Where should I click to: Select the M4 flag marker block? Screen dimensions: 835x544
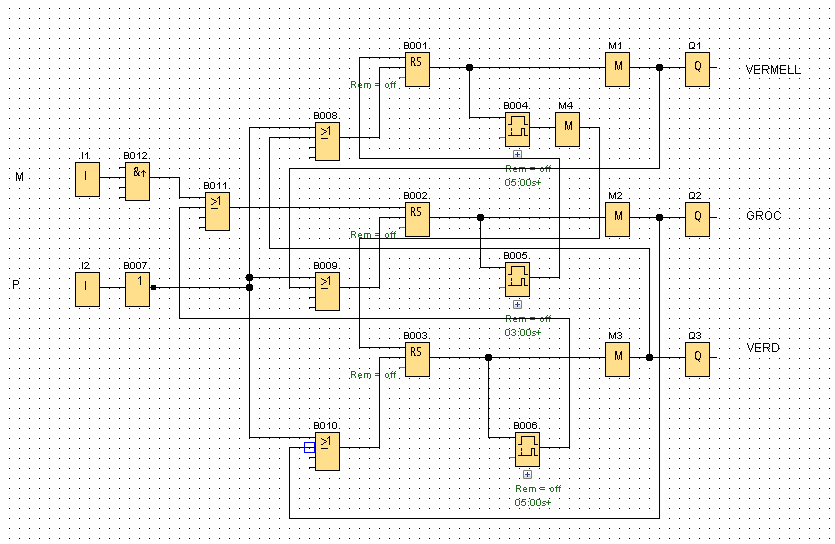568,127
